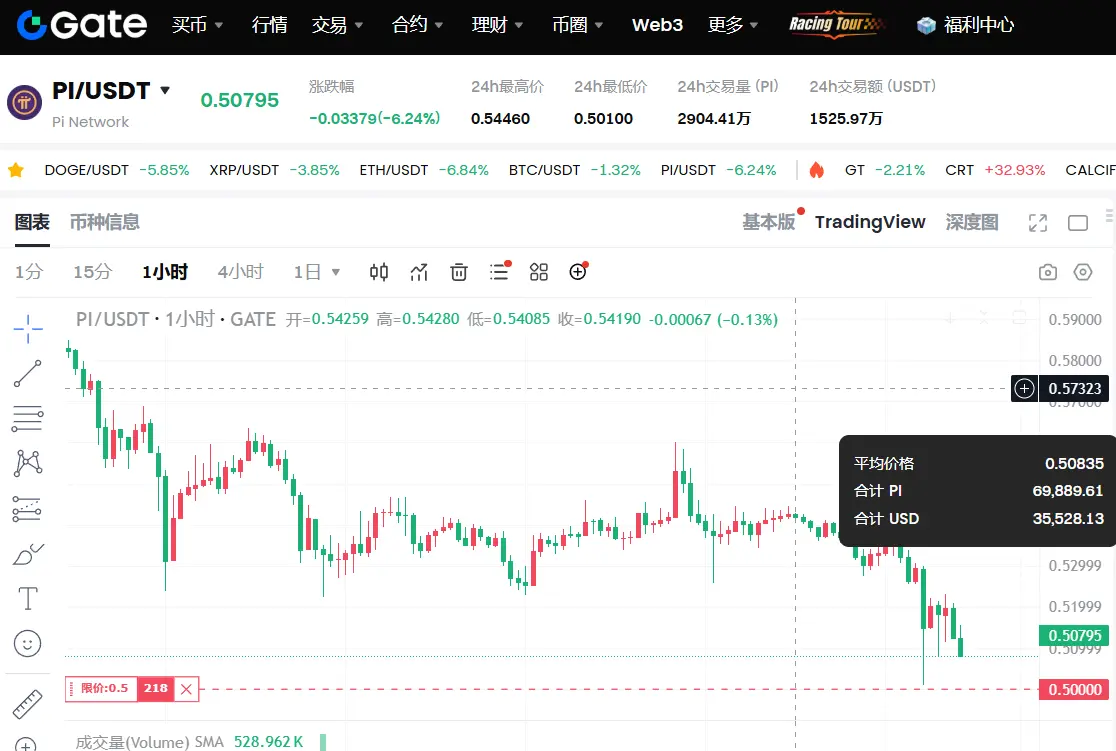Screen dimensions: 1116x751
Task: Open the Racing Tour banner
Action: coord(837,24)
